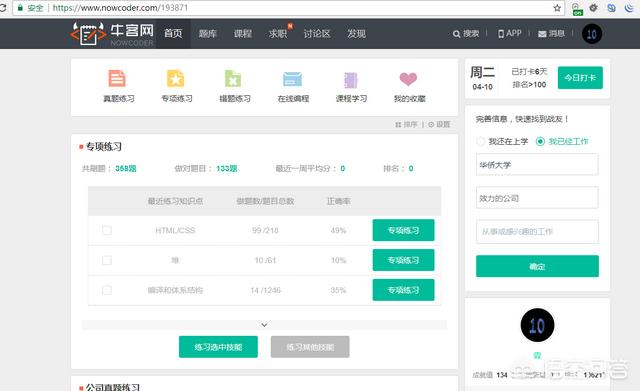Image resolution: width=640 pixels, height=391 pixels.
Task: Click the secure lock icon
Action: tap(20, 8)
